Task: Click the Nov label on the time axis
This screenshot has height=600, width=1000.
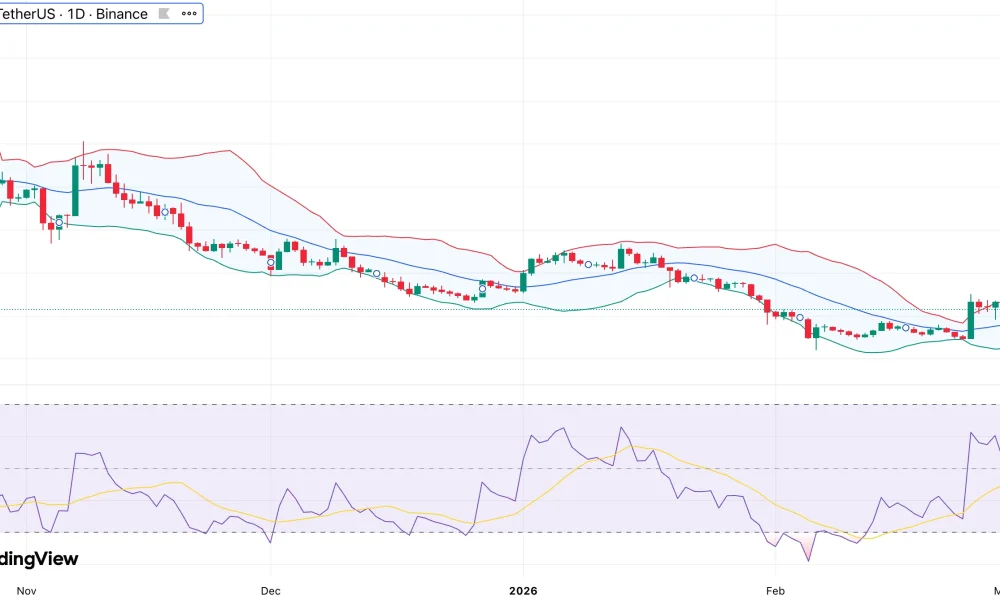Action: click(28, 591)
